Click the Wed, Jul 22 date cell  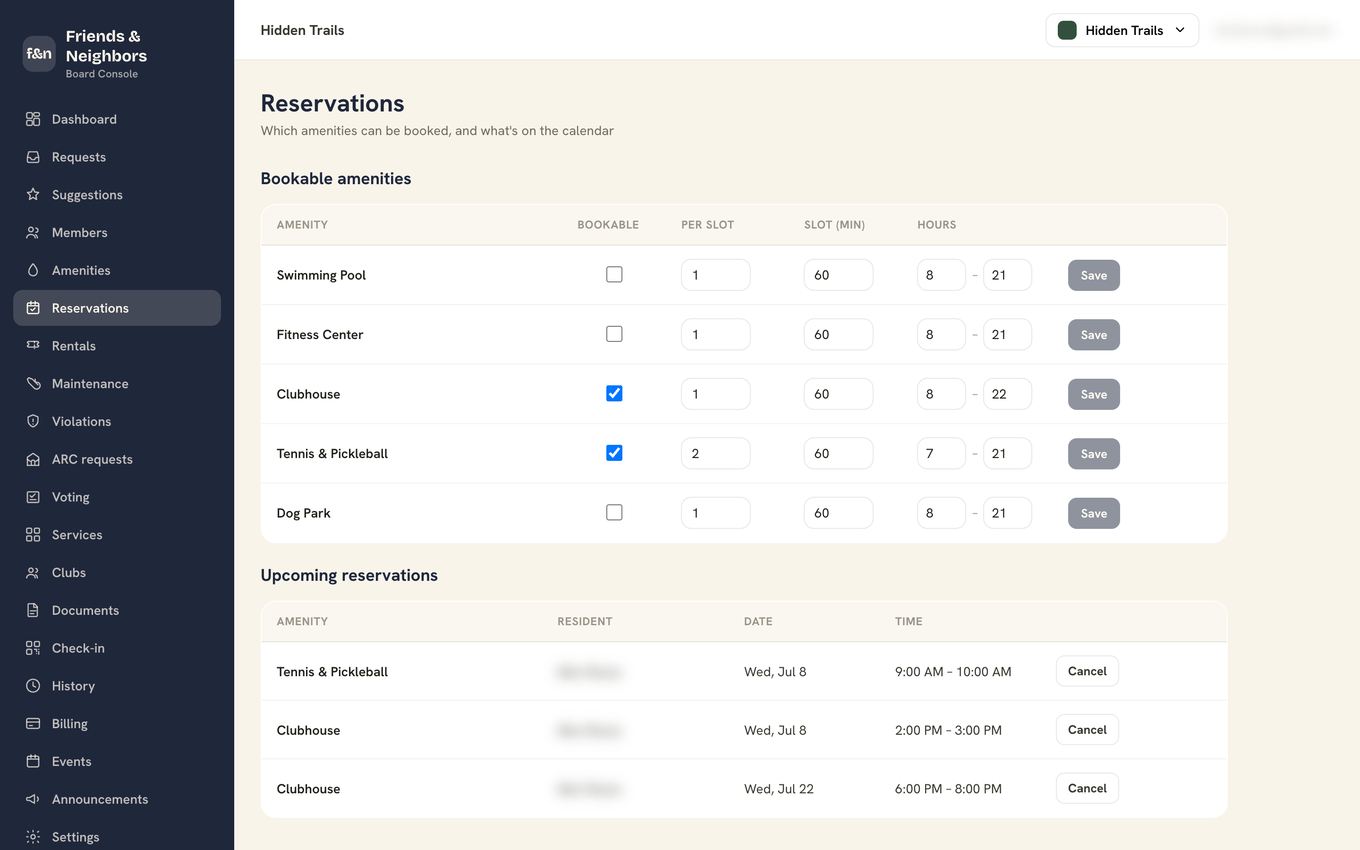point(779,789)
